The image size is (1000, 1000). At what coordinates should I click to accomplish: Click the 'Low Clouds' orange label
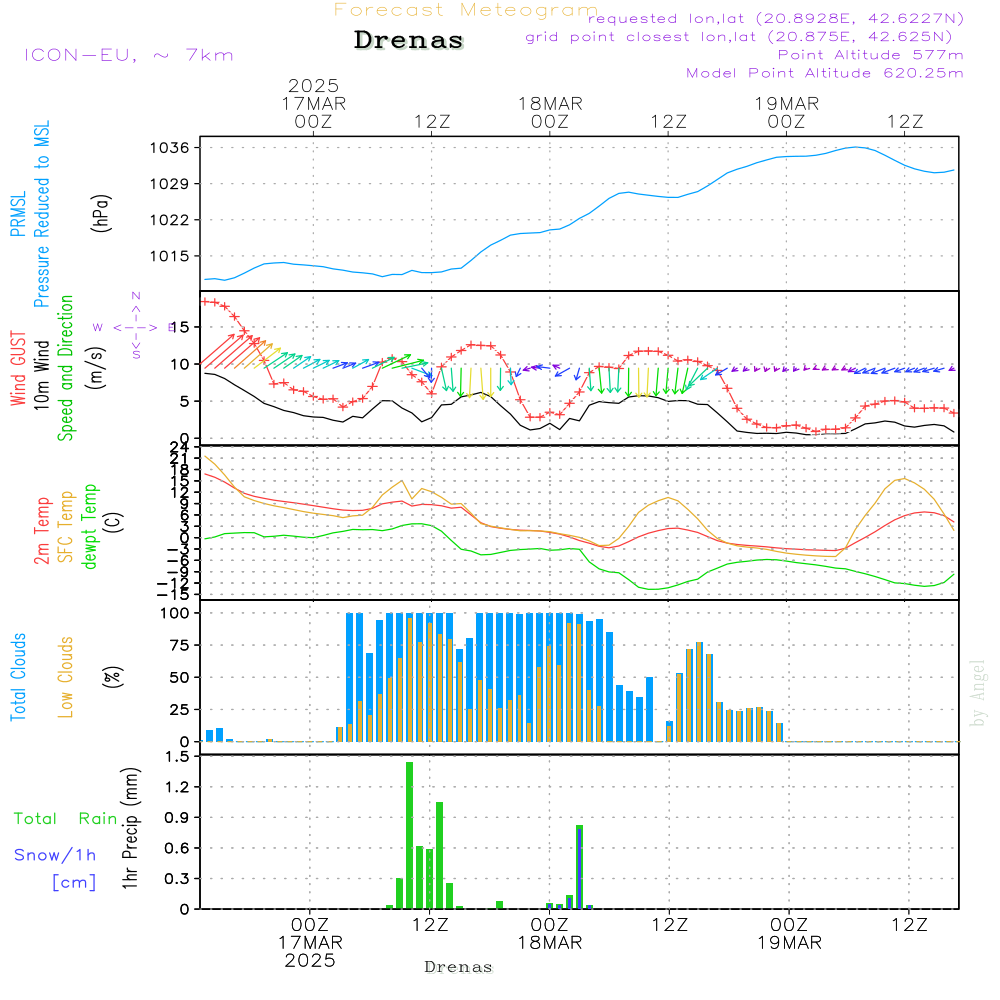click(x=66, y=677)
